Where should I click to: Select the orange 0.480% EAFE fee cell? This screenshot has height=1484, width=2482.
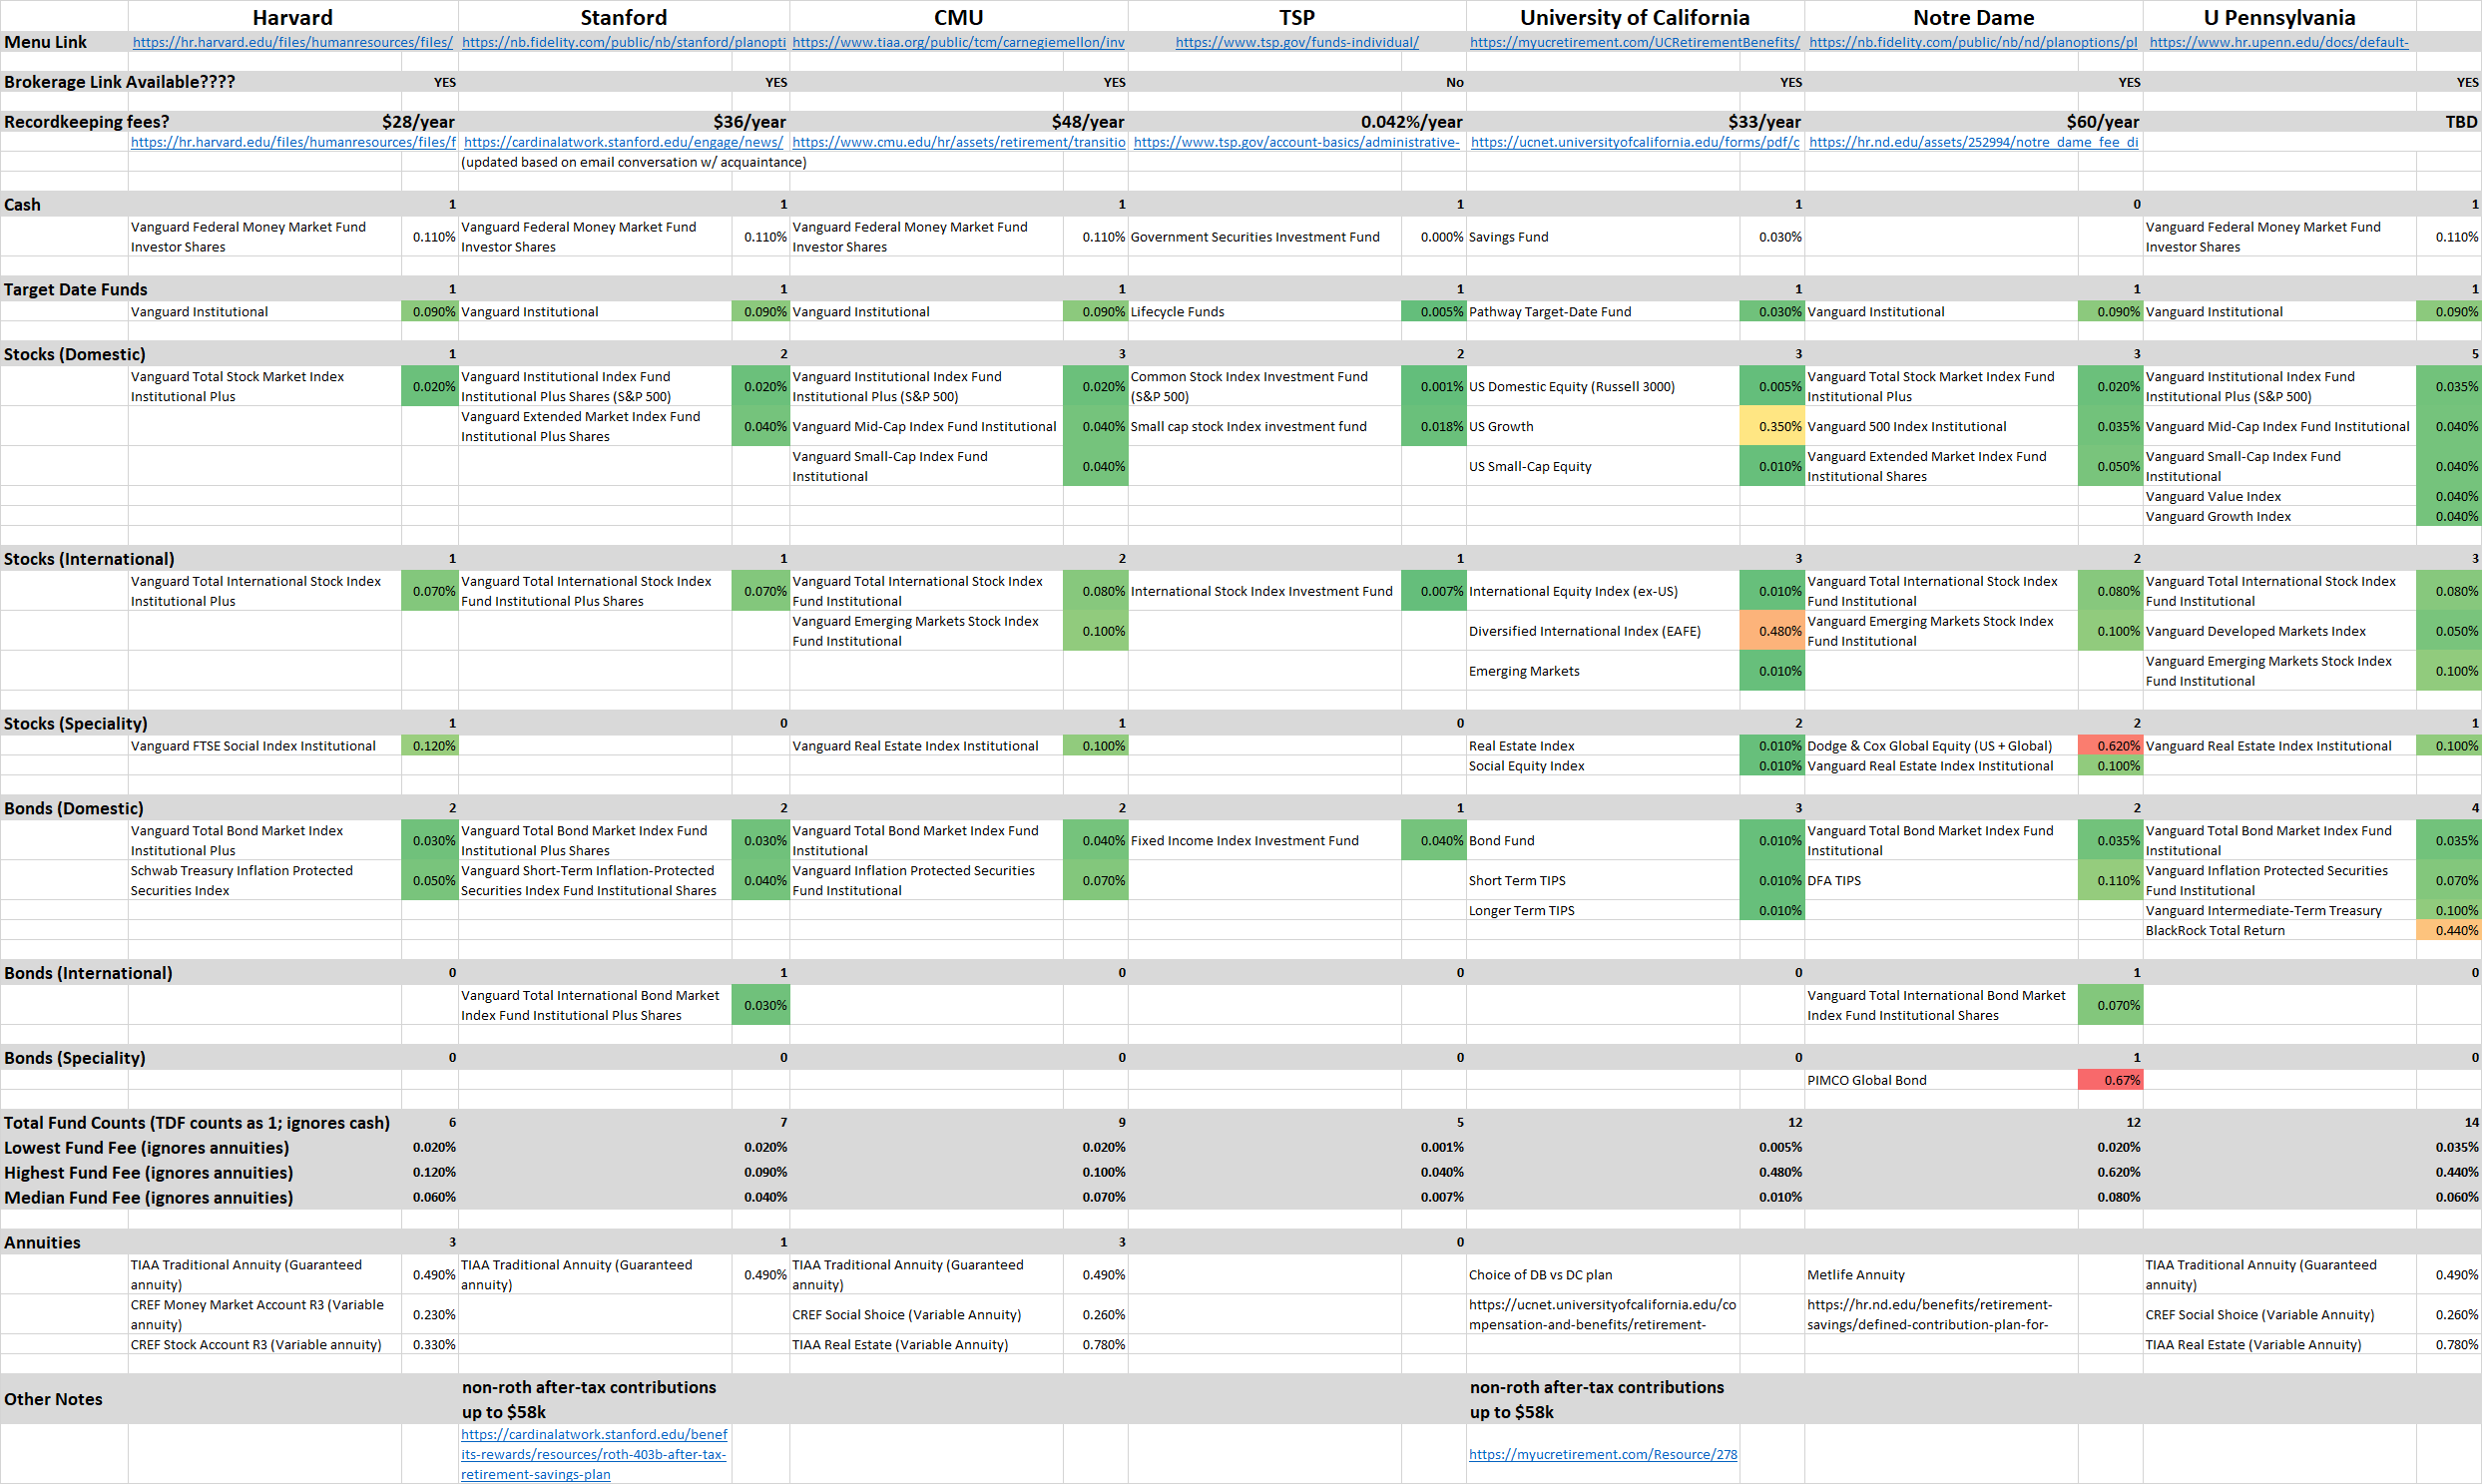[1771, 631]
